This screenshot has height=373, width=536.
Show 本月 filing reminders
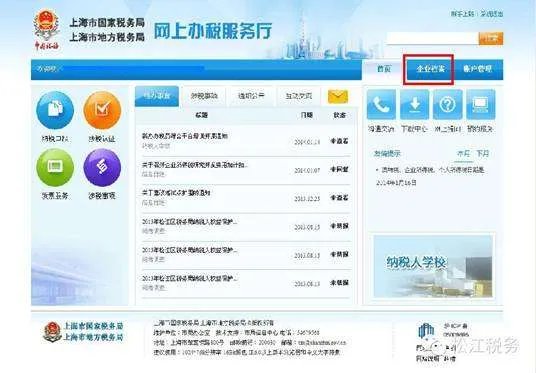click(464, 154)
